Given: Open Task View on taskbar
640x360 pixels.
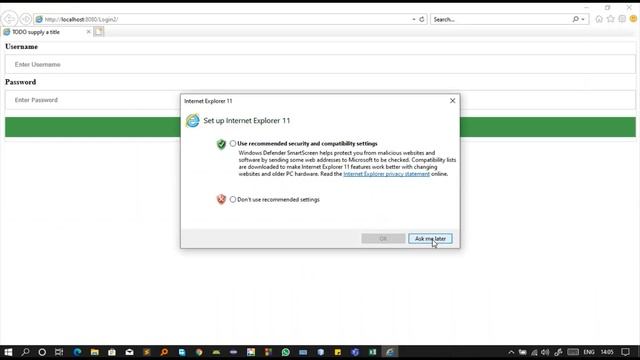Looking at the screenshot, I should [x=59, y=352].
